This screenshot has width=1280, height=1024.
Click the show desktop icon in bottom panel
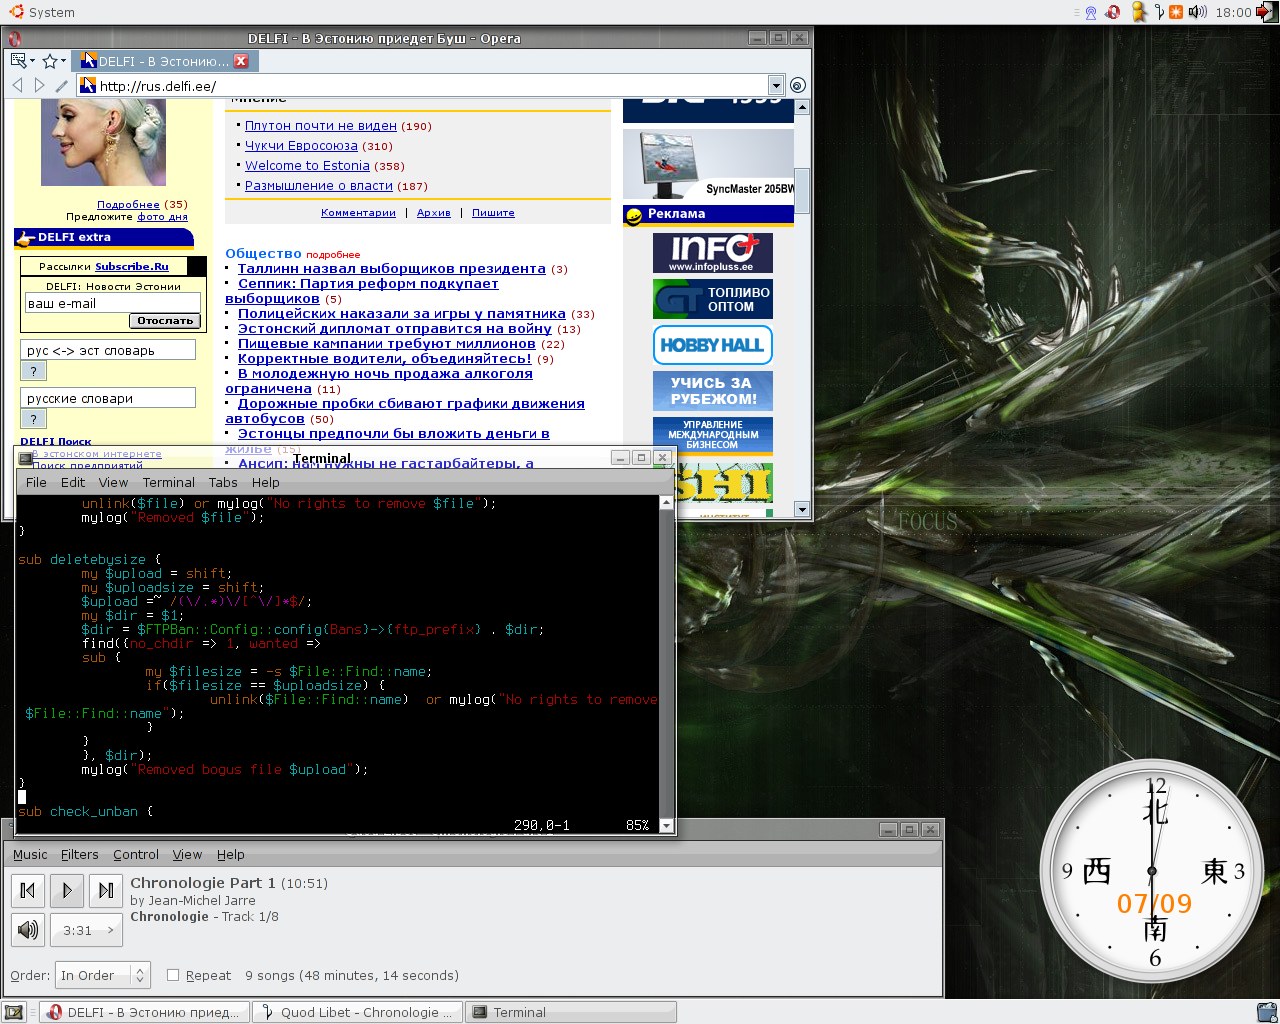pos(14,1012)
